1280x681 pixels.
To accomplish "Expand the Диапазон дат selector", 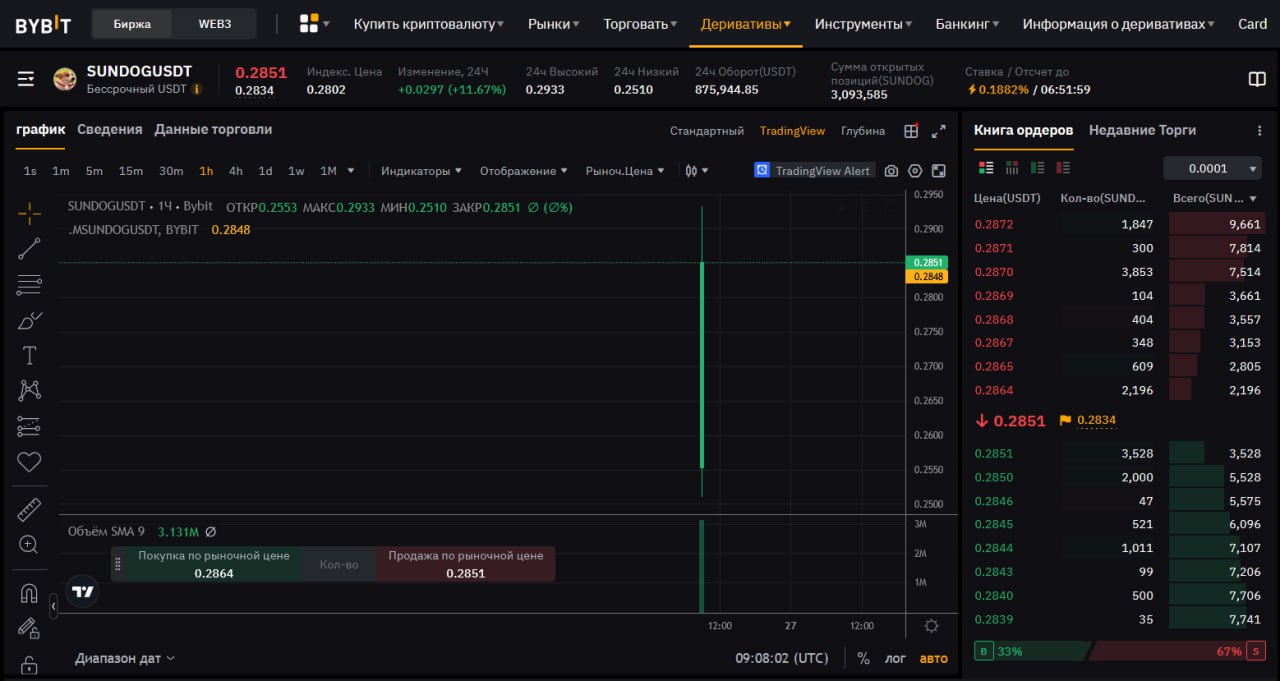I will tap(125, 658).
